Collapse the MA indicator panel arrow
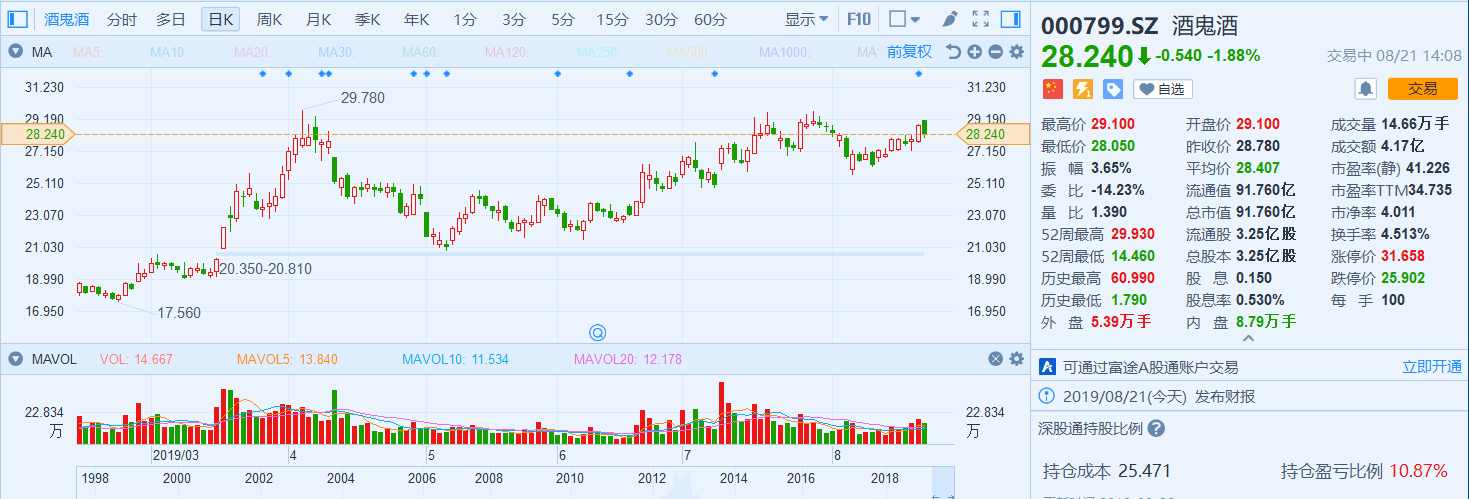 [15, 52]
